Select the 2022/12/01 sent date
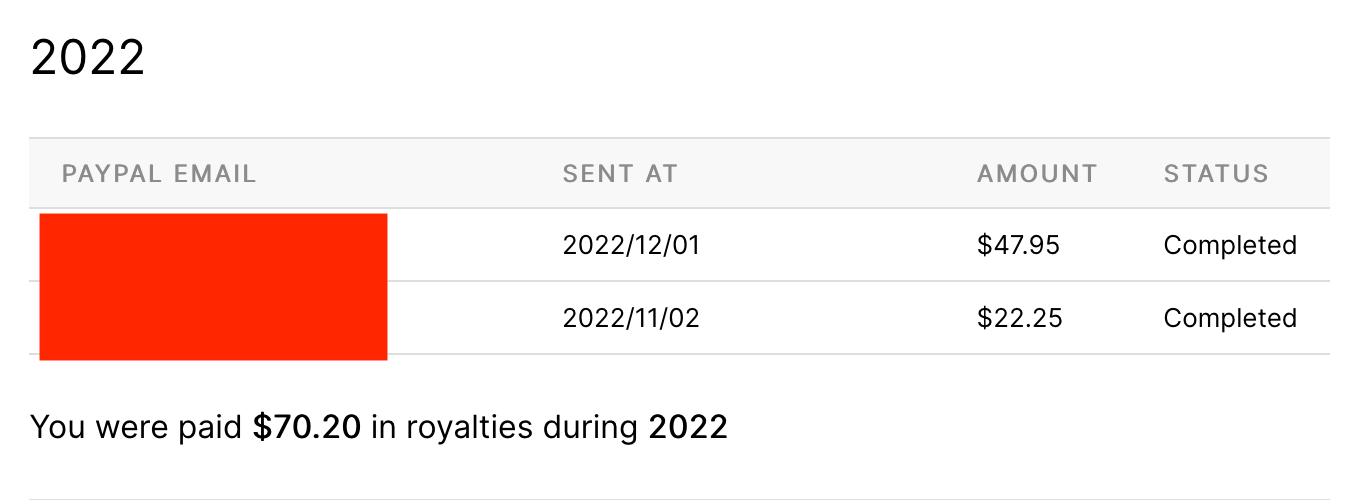 (x=631, y=245)
